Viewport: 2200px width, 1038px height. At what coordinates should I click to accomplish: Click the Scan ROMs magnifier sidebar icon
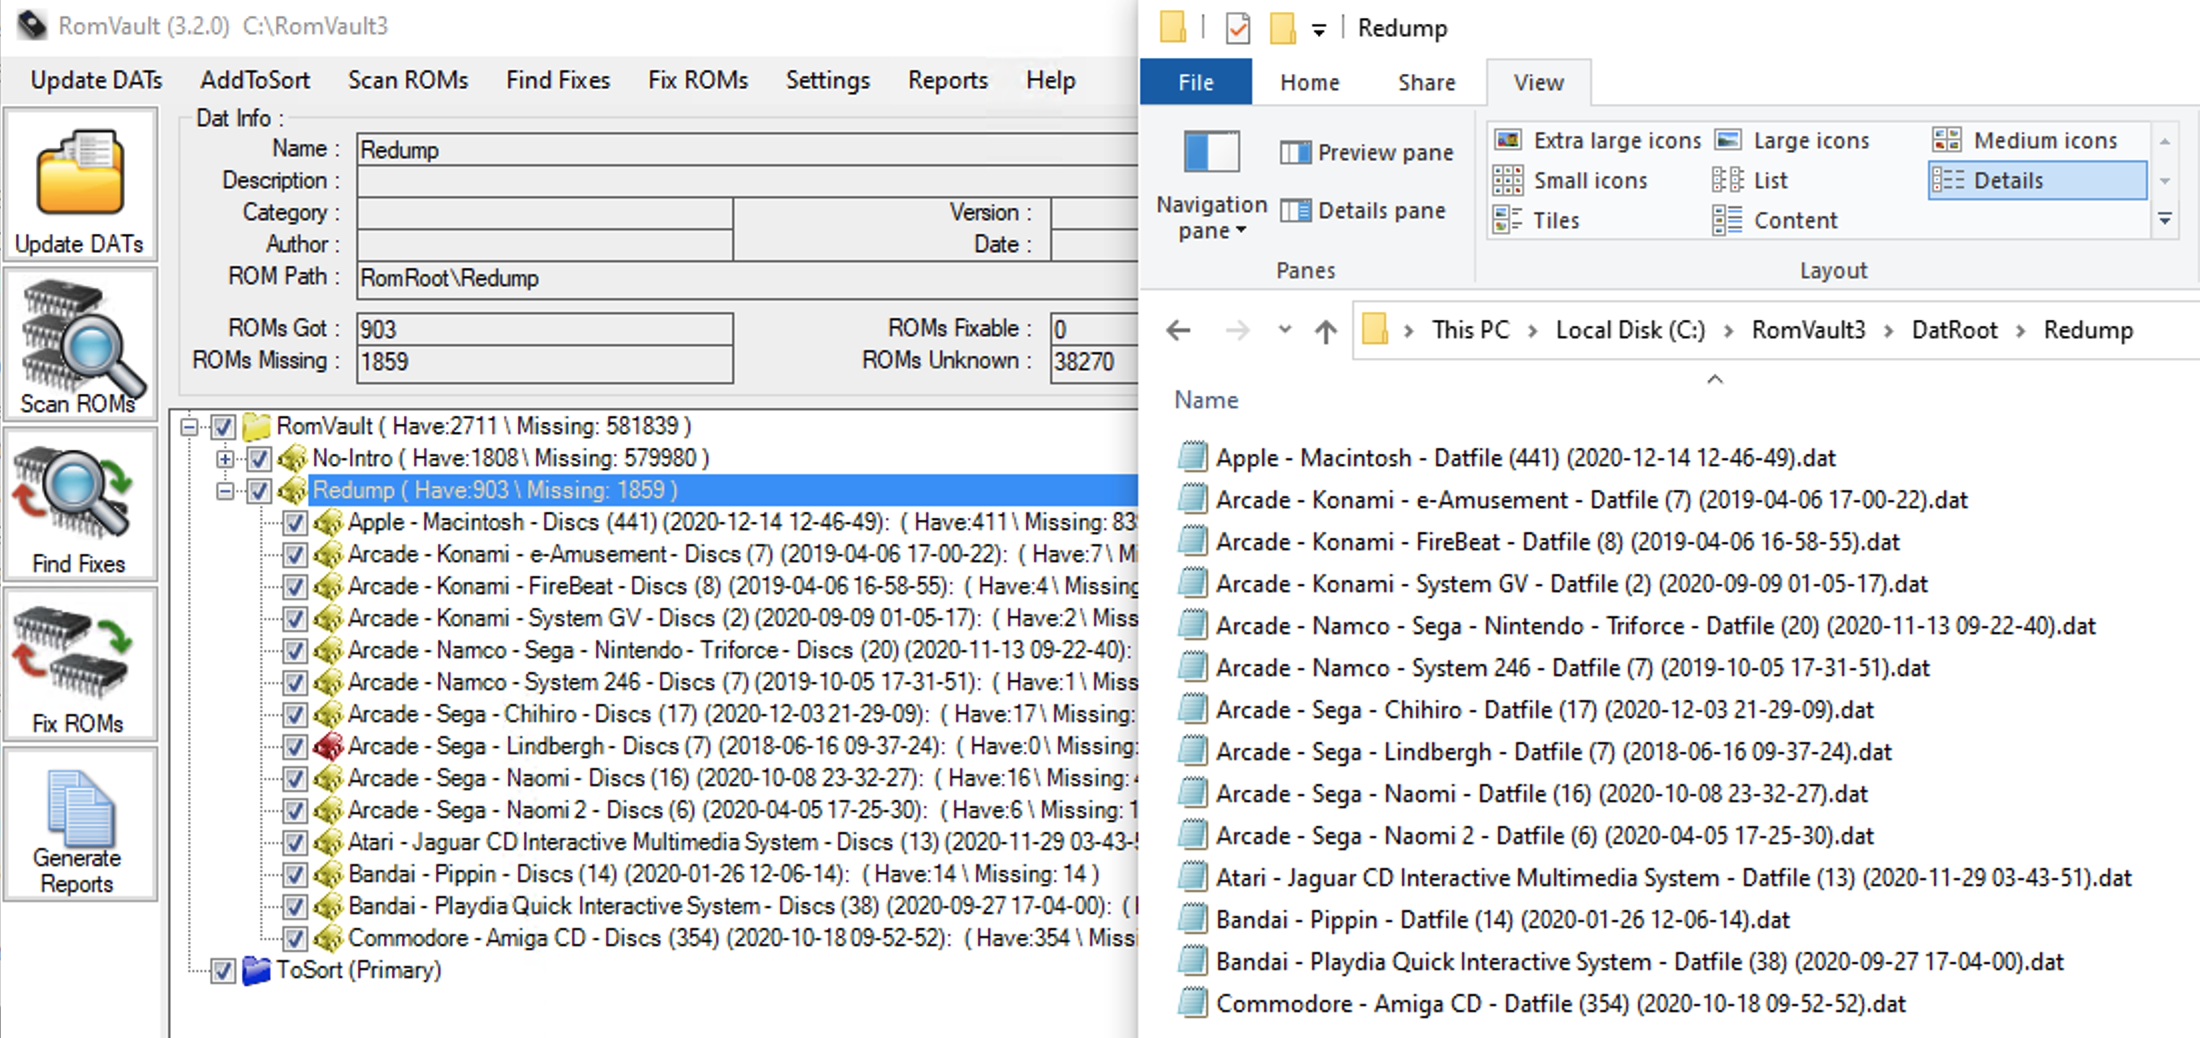click(80, 346)
